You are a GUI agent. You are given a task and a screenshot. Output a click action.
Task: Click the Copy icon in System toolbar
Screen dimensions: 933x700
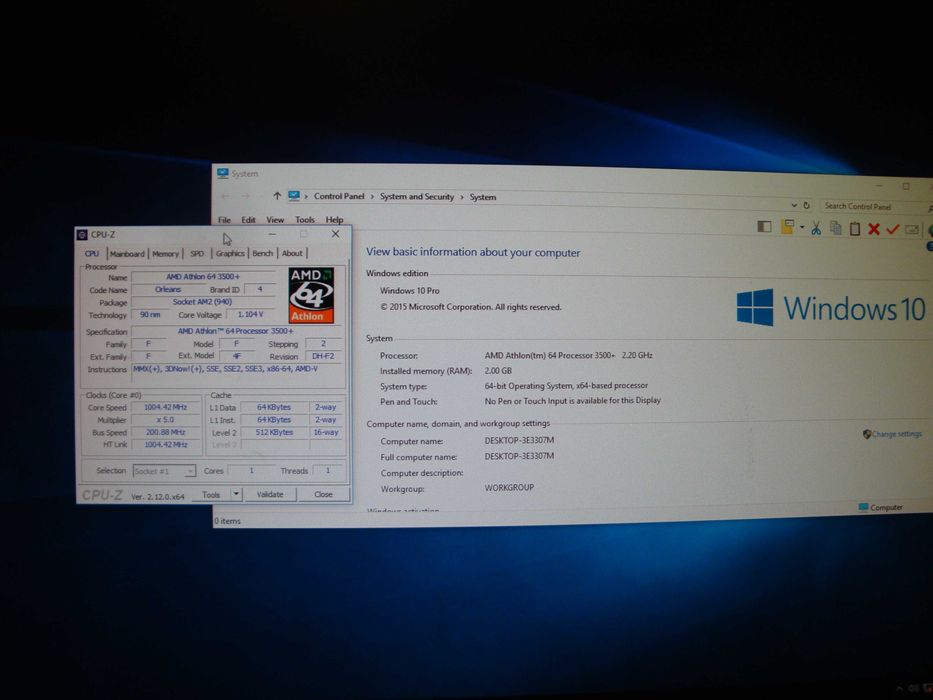pos(836,228)
